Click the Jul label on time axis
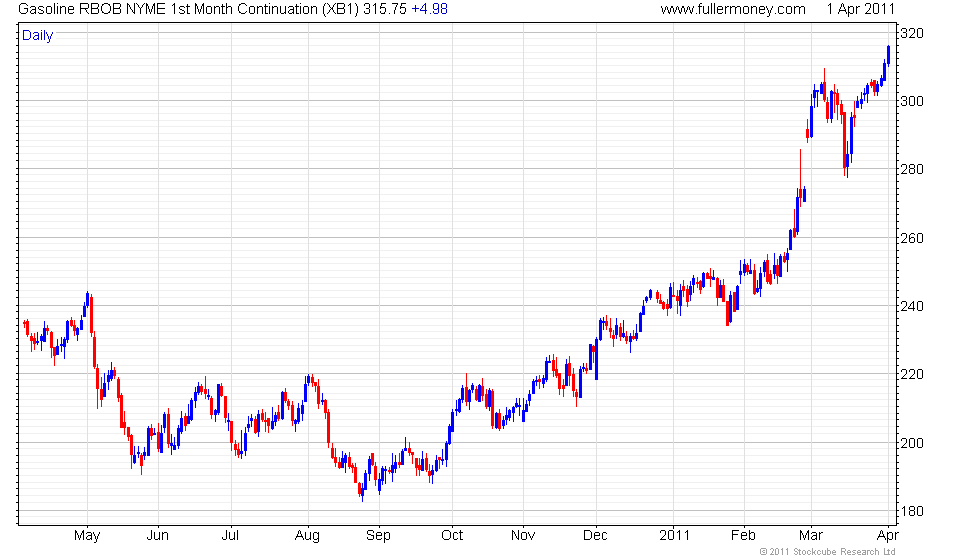Screen dimensions: 980x560 click(231, 536)
